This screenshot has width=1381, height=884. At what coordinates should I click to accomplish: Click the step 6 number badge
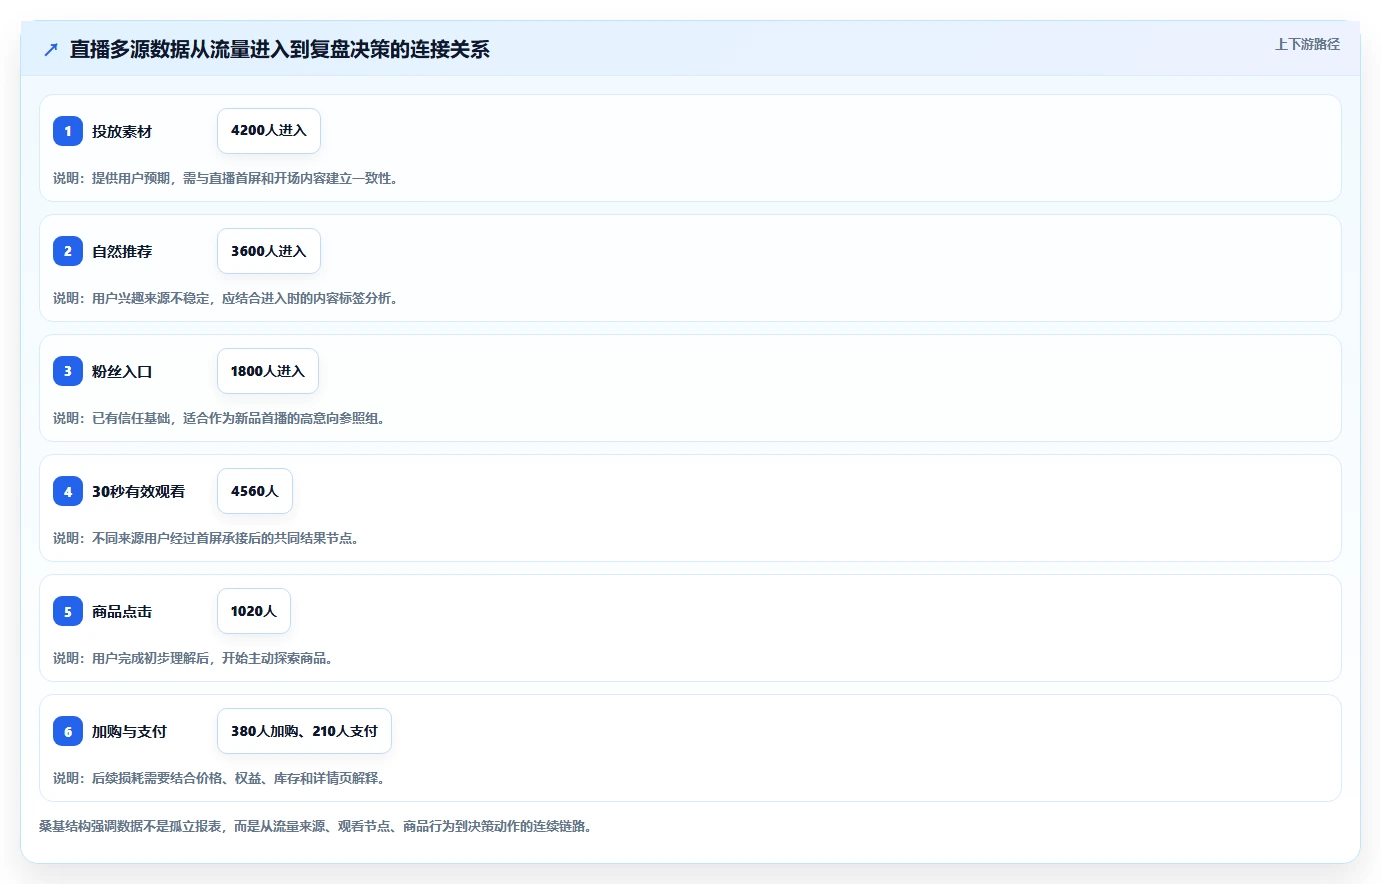click(x=68, y=731)
